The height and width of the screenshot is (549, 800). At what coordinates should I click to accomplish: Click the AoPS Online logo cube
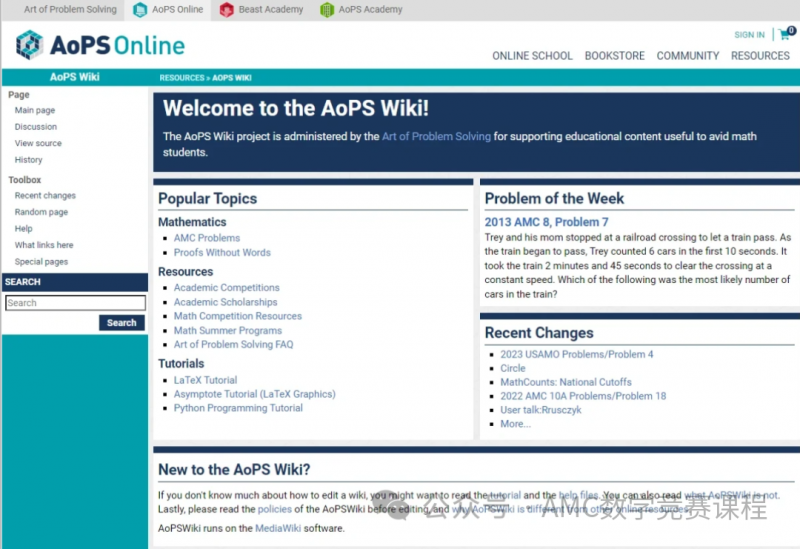(29, 45)
